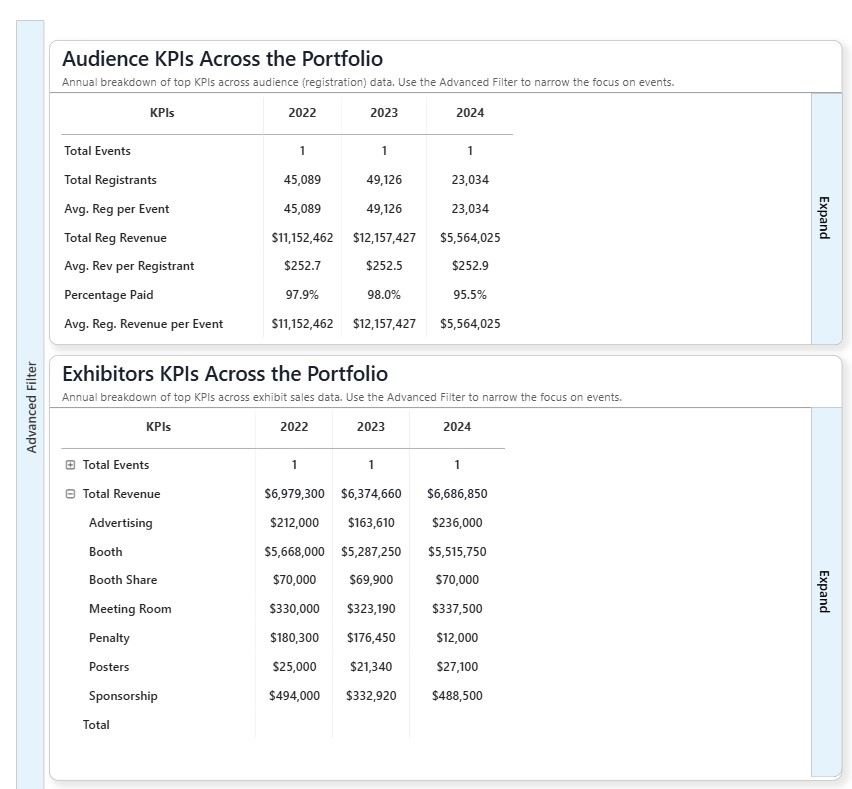
Task: Select the Sponsorship revenue row label
Action: click(x=123, y=696)
